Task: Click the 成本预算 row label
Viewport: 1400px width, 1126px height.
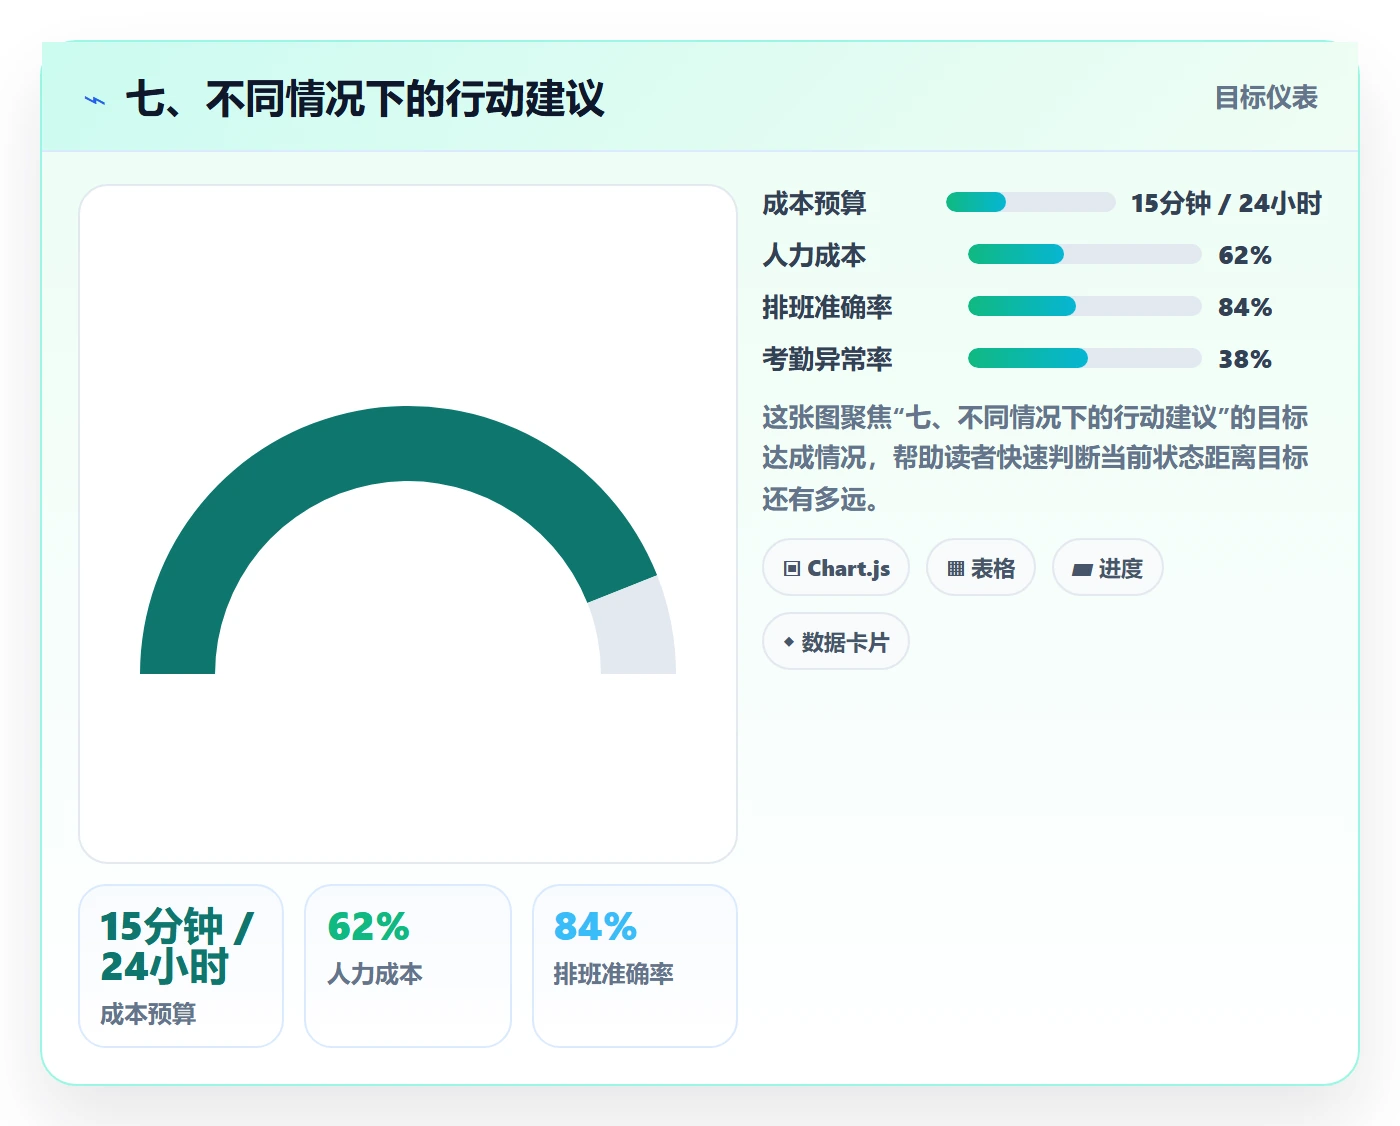Action: pyautogui.click(x=814, y=203)
